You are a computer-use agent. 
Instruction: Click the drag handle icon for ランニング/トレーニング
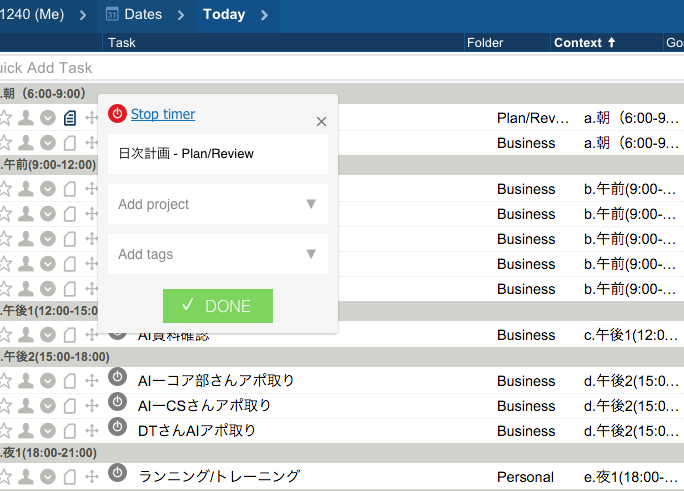(92, 477)
